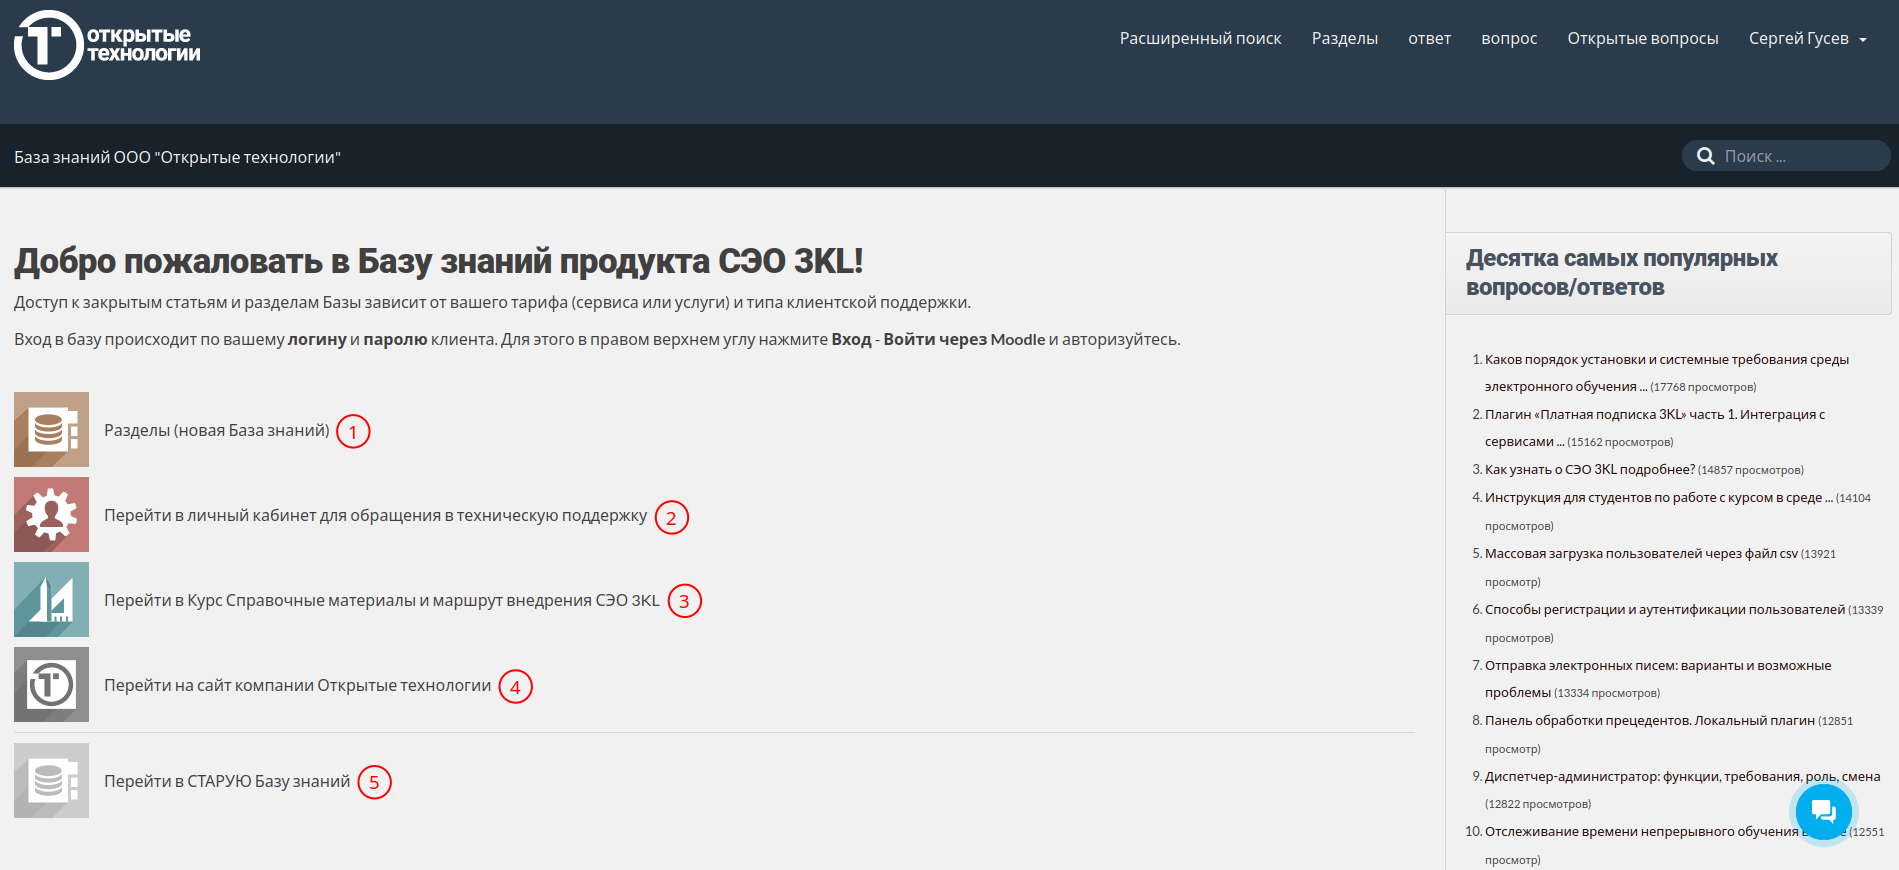Open Расширенный поиск menu item
This screenshot has width=1899, height=870.
click(1200, 39)
